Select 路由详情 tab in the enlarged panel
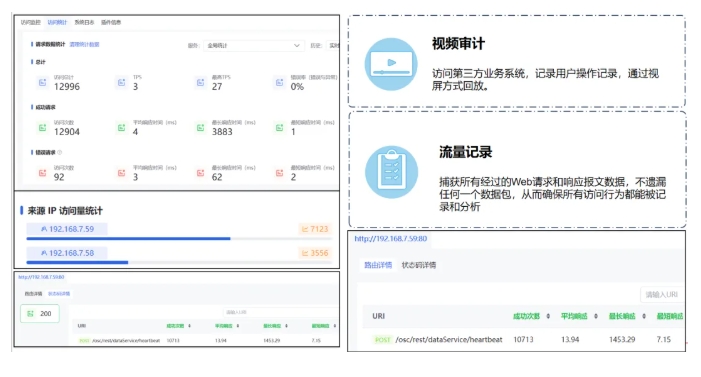 click(378, 265)
